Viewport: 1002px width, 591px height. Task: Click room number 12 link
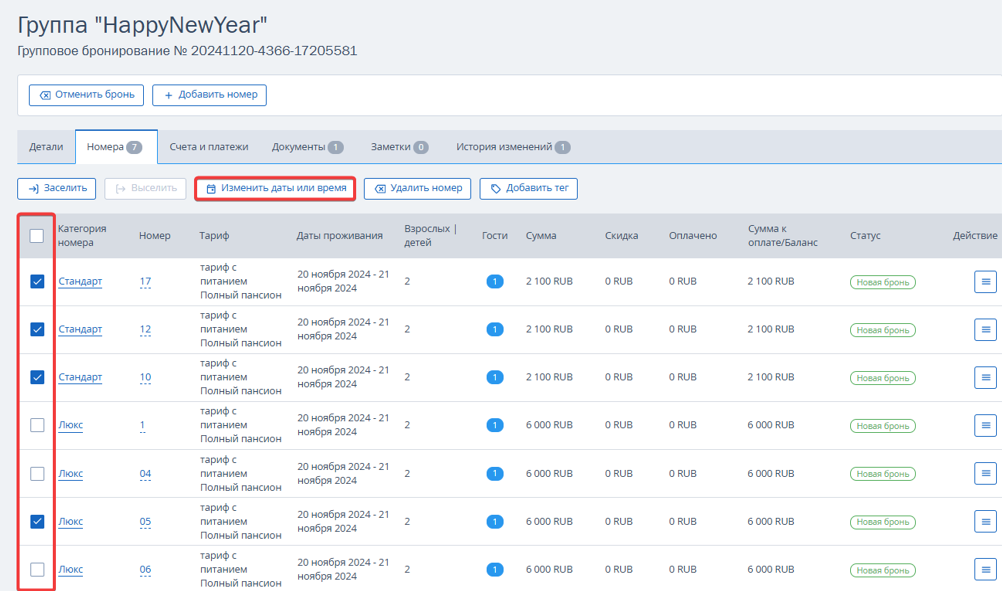pos(145,329)
